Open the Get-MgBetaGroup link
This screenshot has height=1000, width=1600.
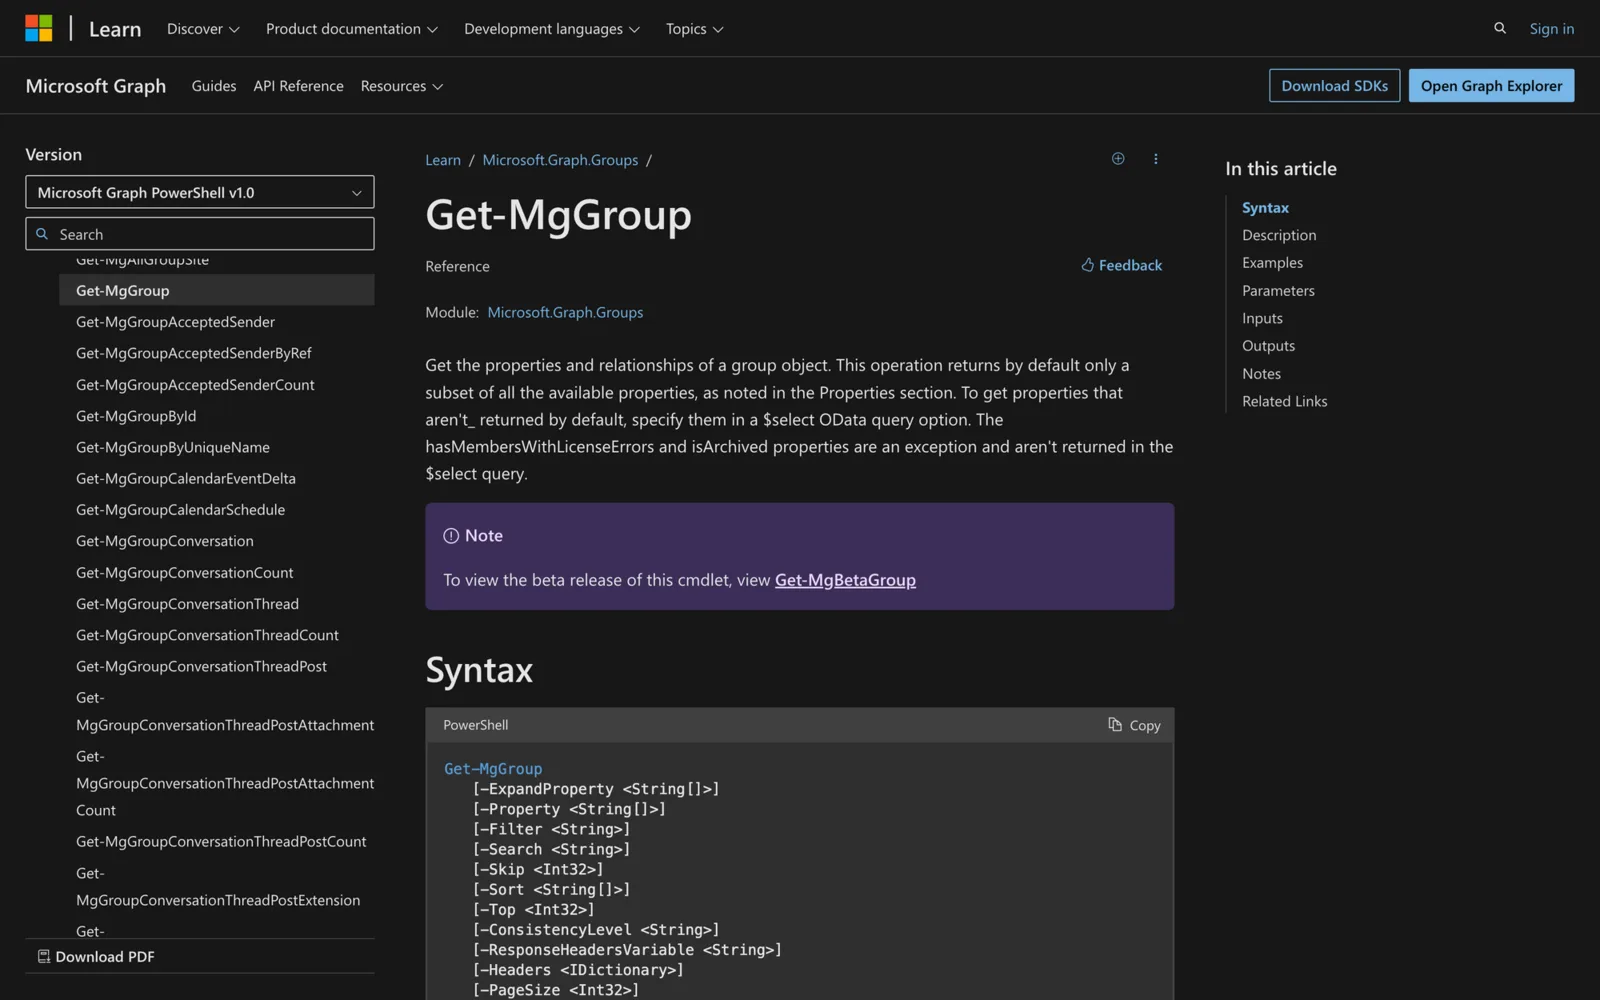(x=845, y=580)
